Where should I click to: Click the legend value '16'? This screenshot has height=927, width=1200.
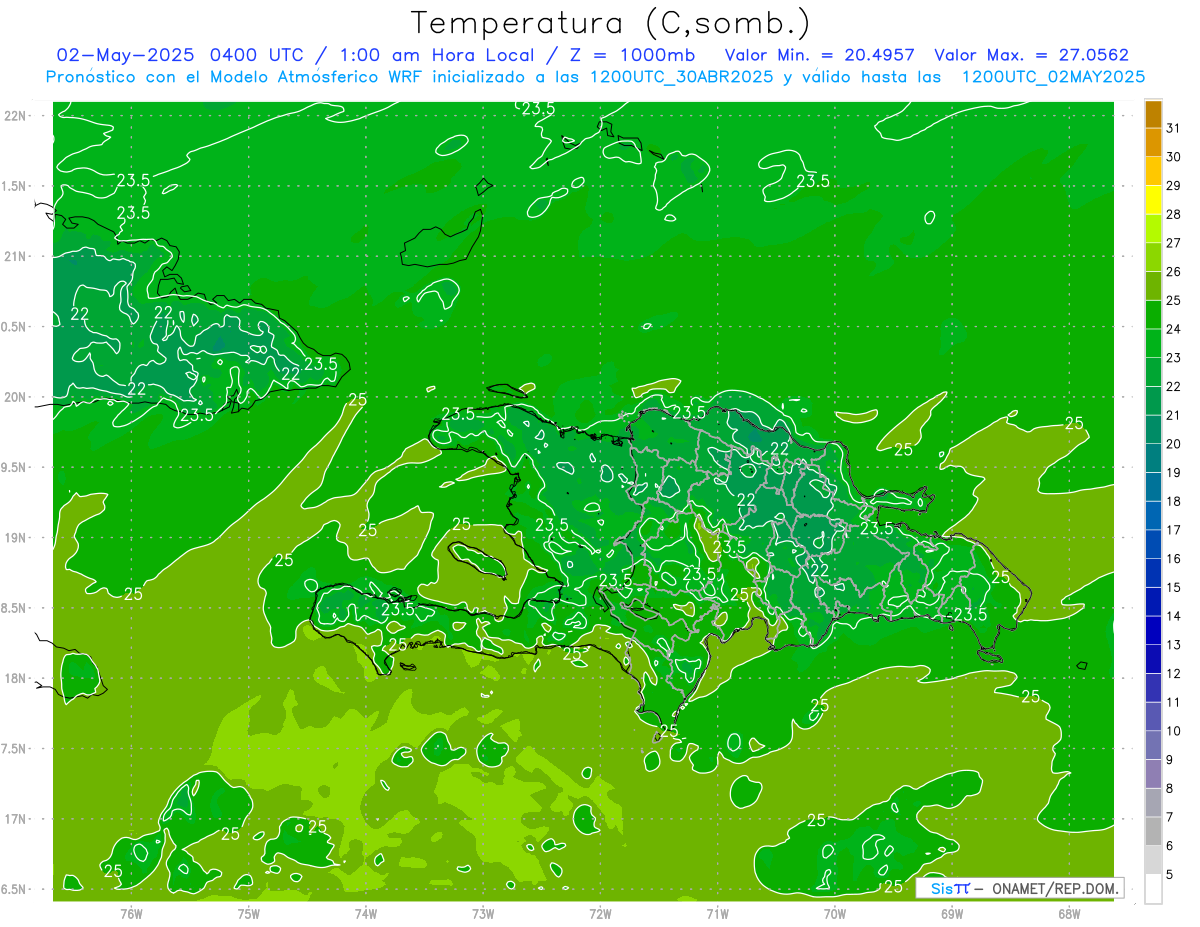(x=1174, y=559)
